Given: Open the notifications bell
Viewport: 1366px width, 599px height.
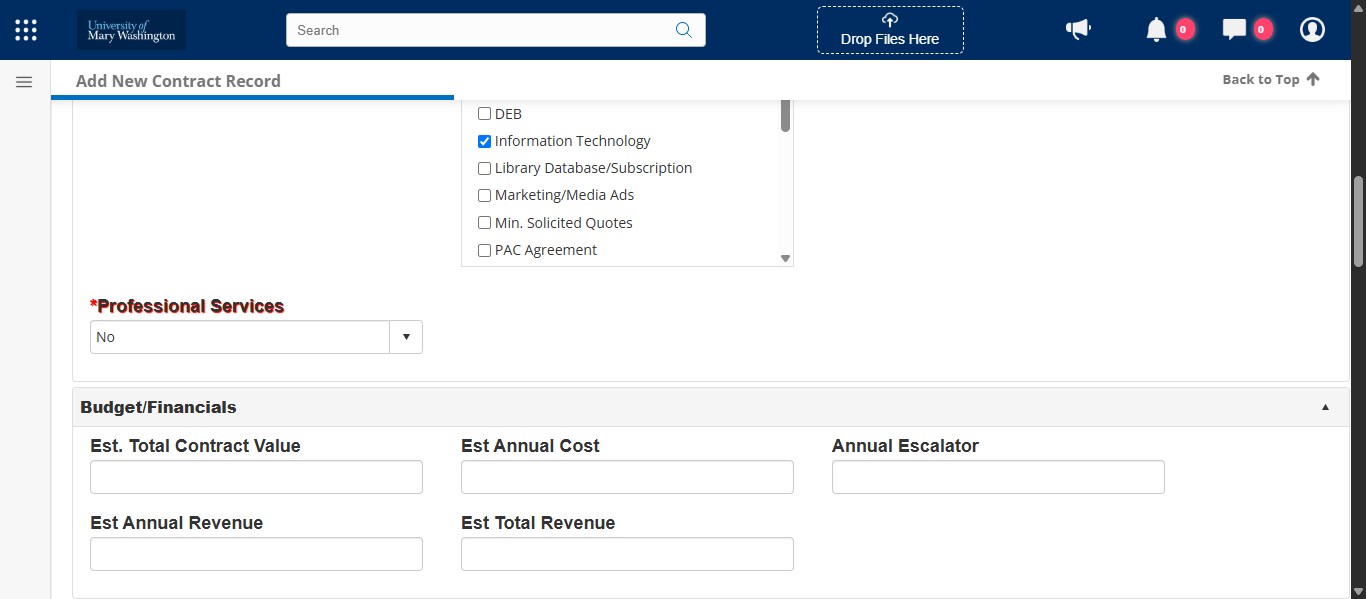Looking at the screenshot, I should [x=1158, y=29].
